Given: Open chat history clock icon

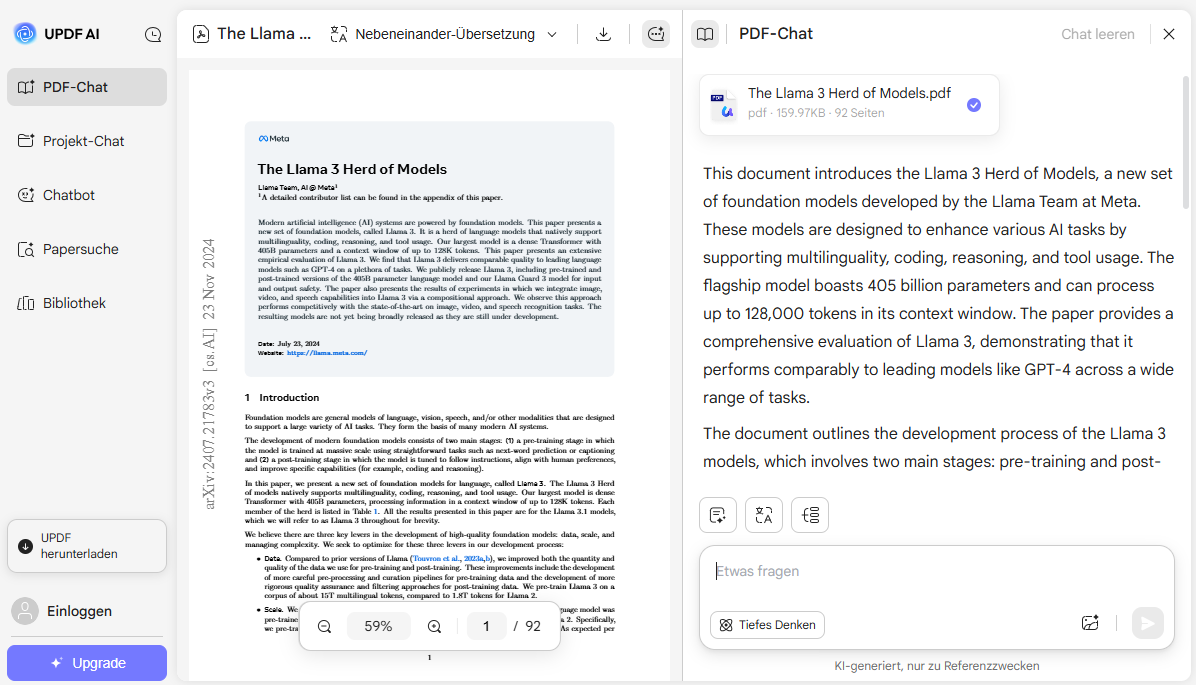Looking at the screenshot, I should 153,34.
